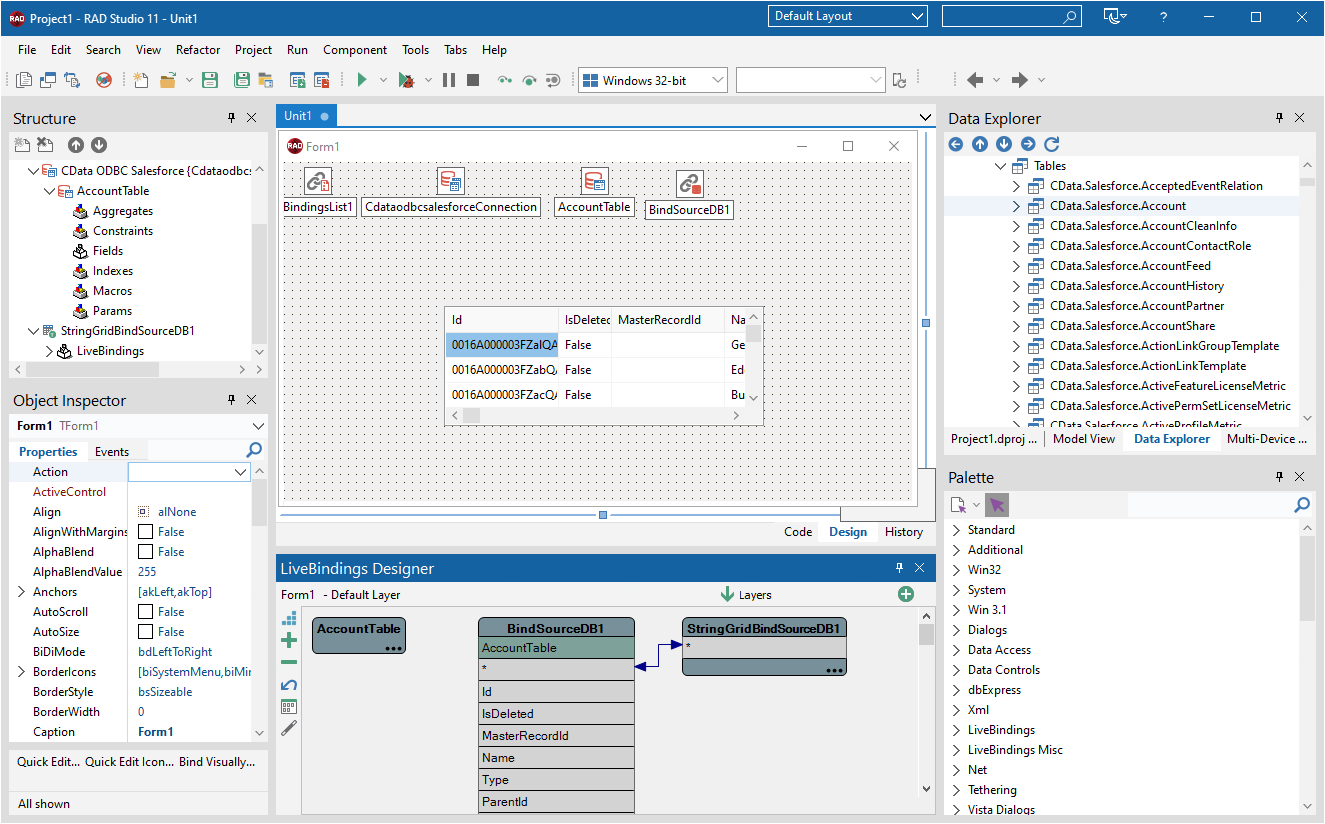Click the Run Without Debugging ladybug icon
This screenshot has width=1325, height=824.
click(407, 79)
